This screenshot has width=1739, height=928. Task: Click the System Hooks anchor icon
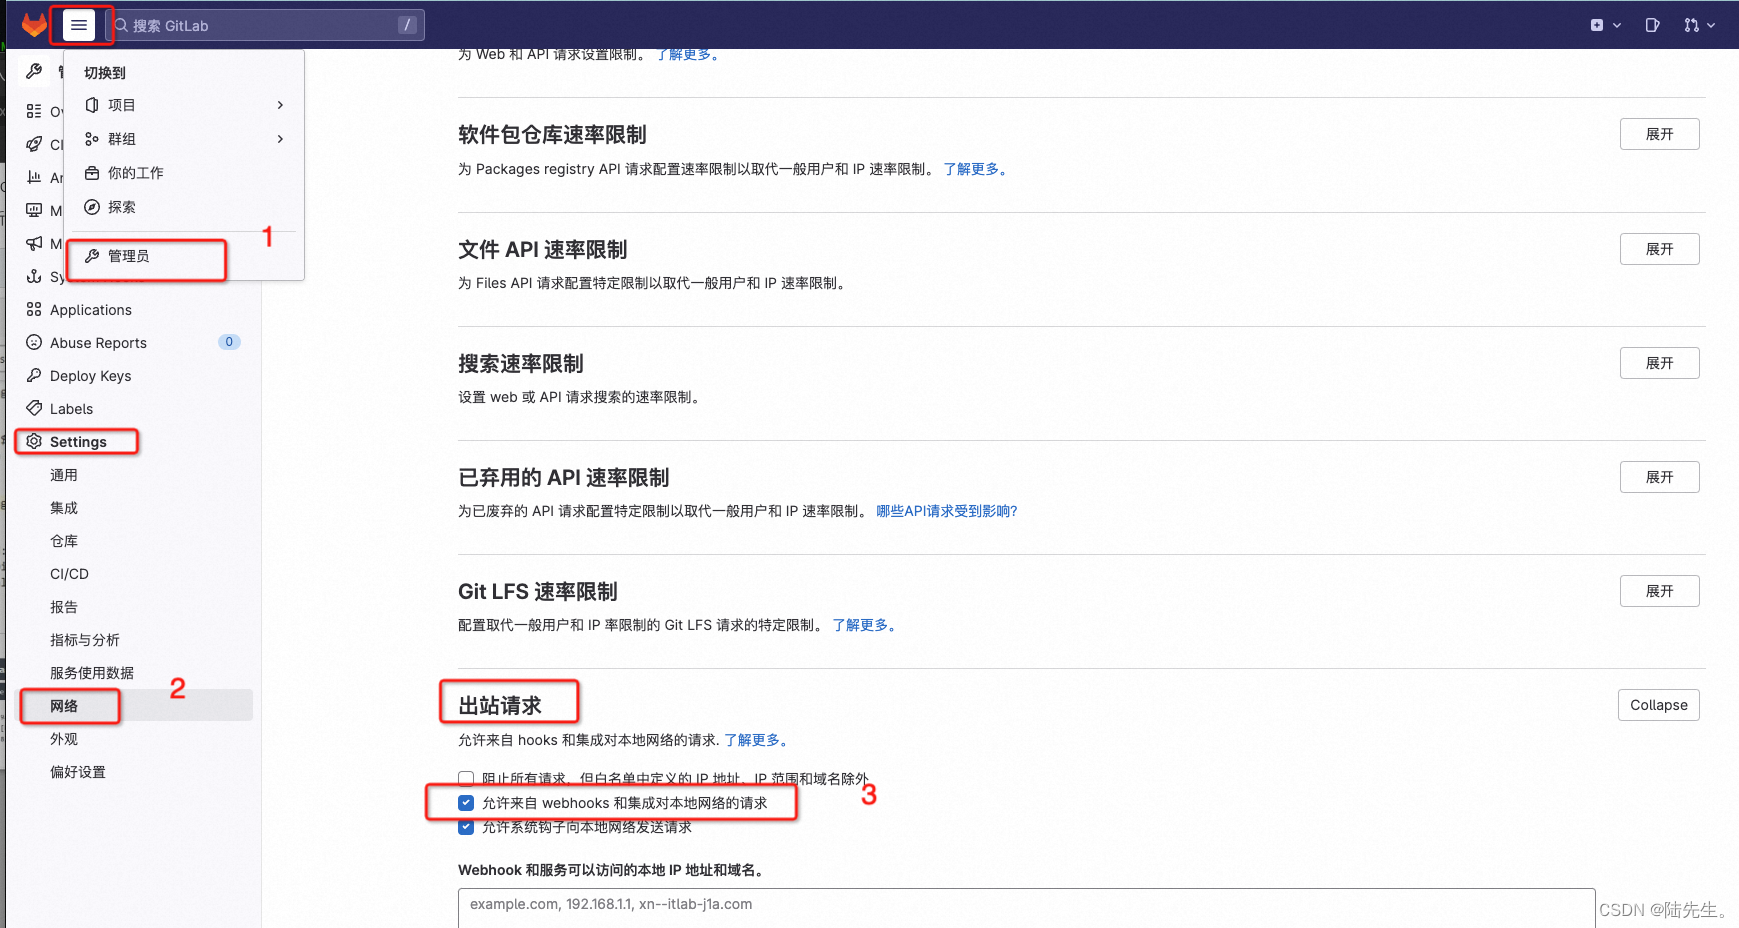(x=33, y=276)
